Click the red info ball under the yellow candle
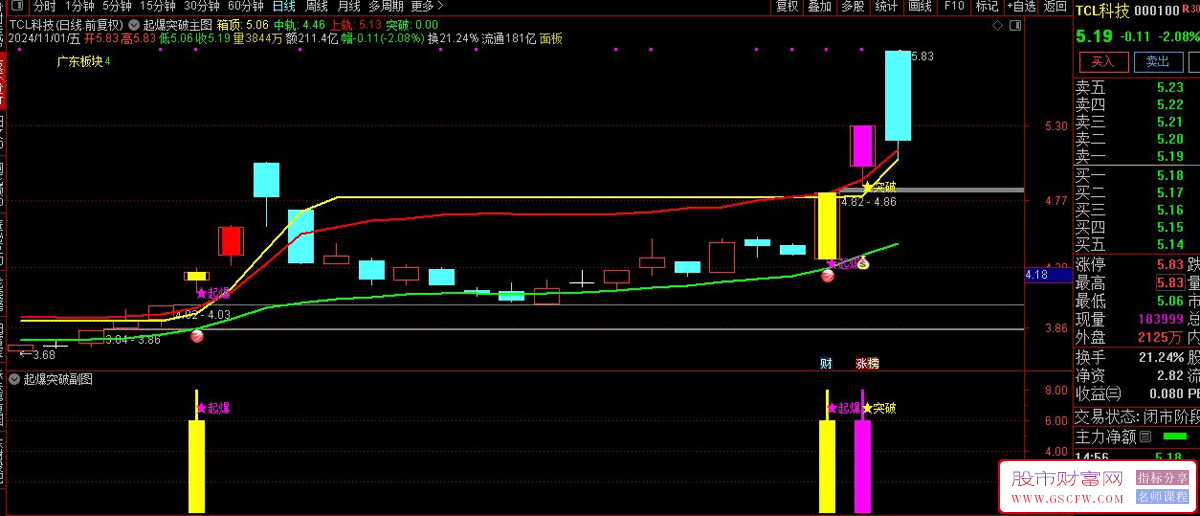 click(x=828, y=276)
